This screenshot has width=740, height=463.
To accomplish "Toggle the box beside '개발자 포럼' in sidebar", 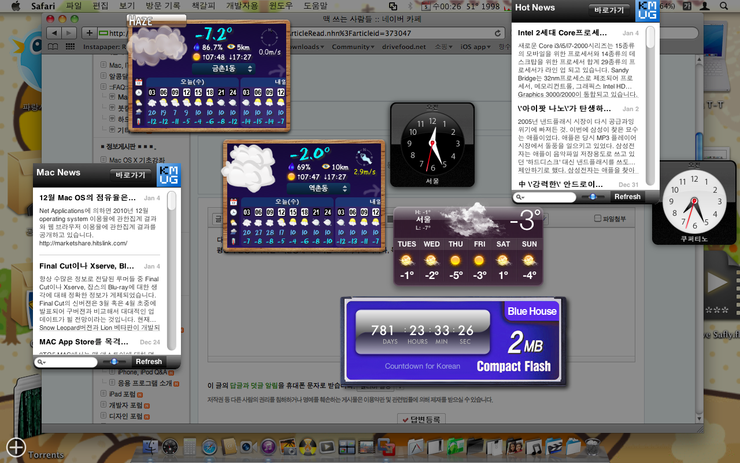I will click(103, 404).
